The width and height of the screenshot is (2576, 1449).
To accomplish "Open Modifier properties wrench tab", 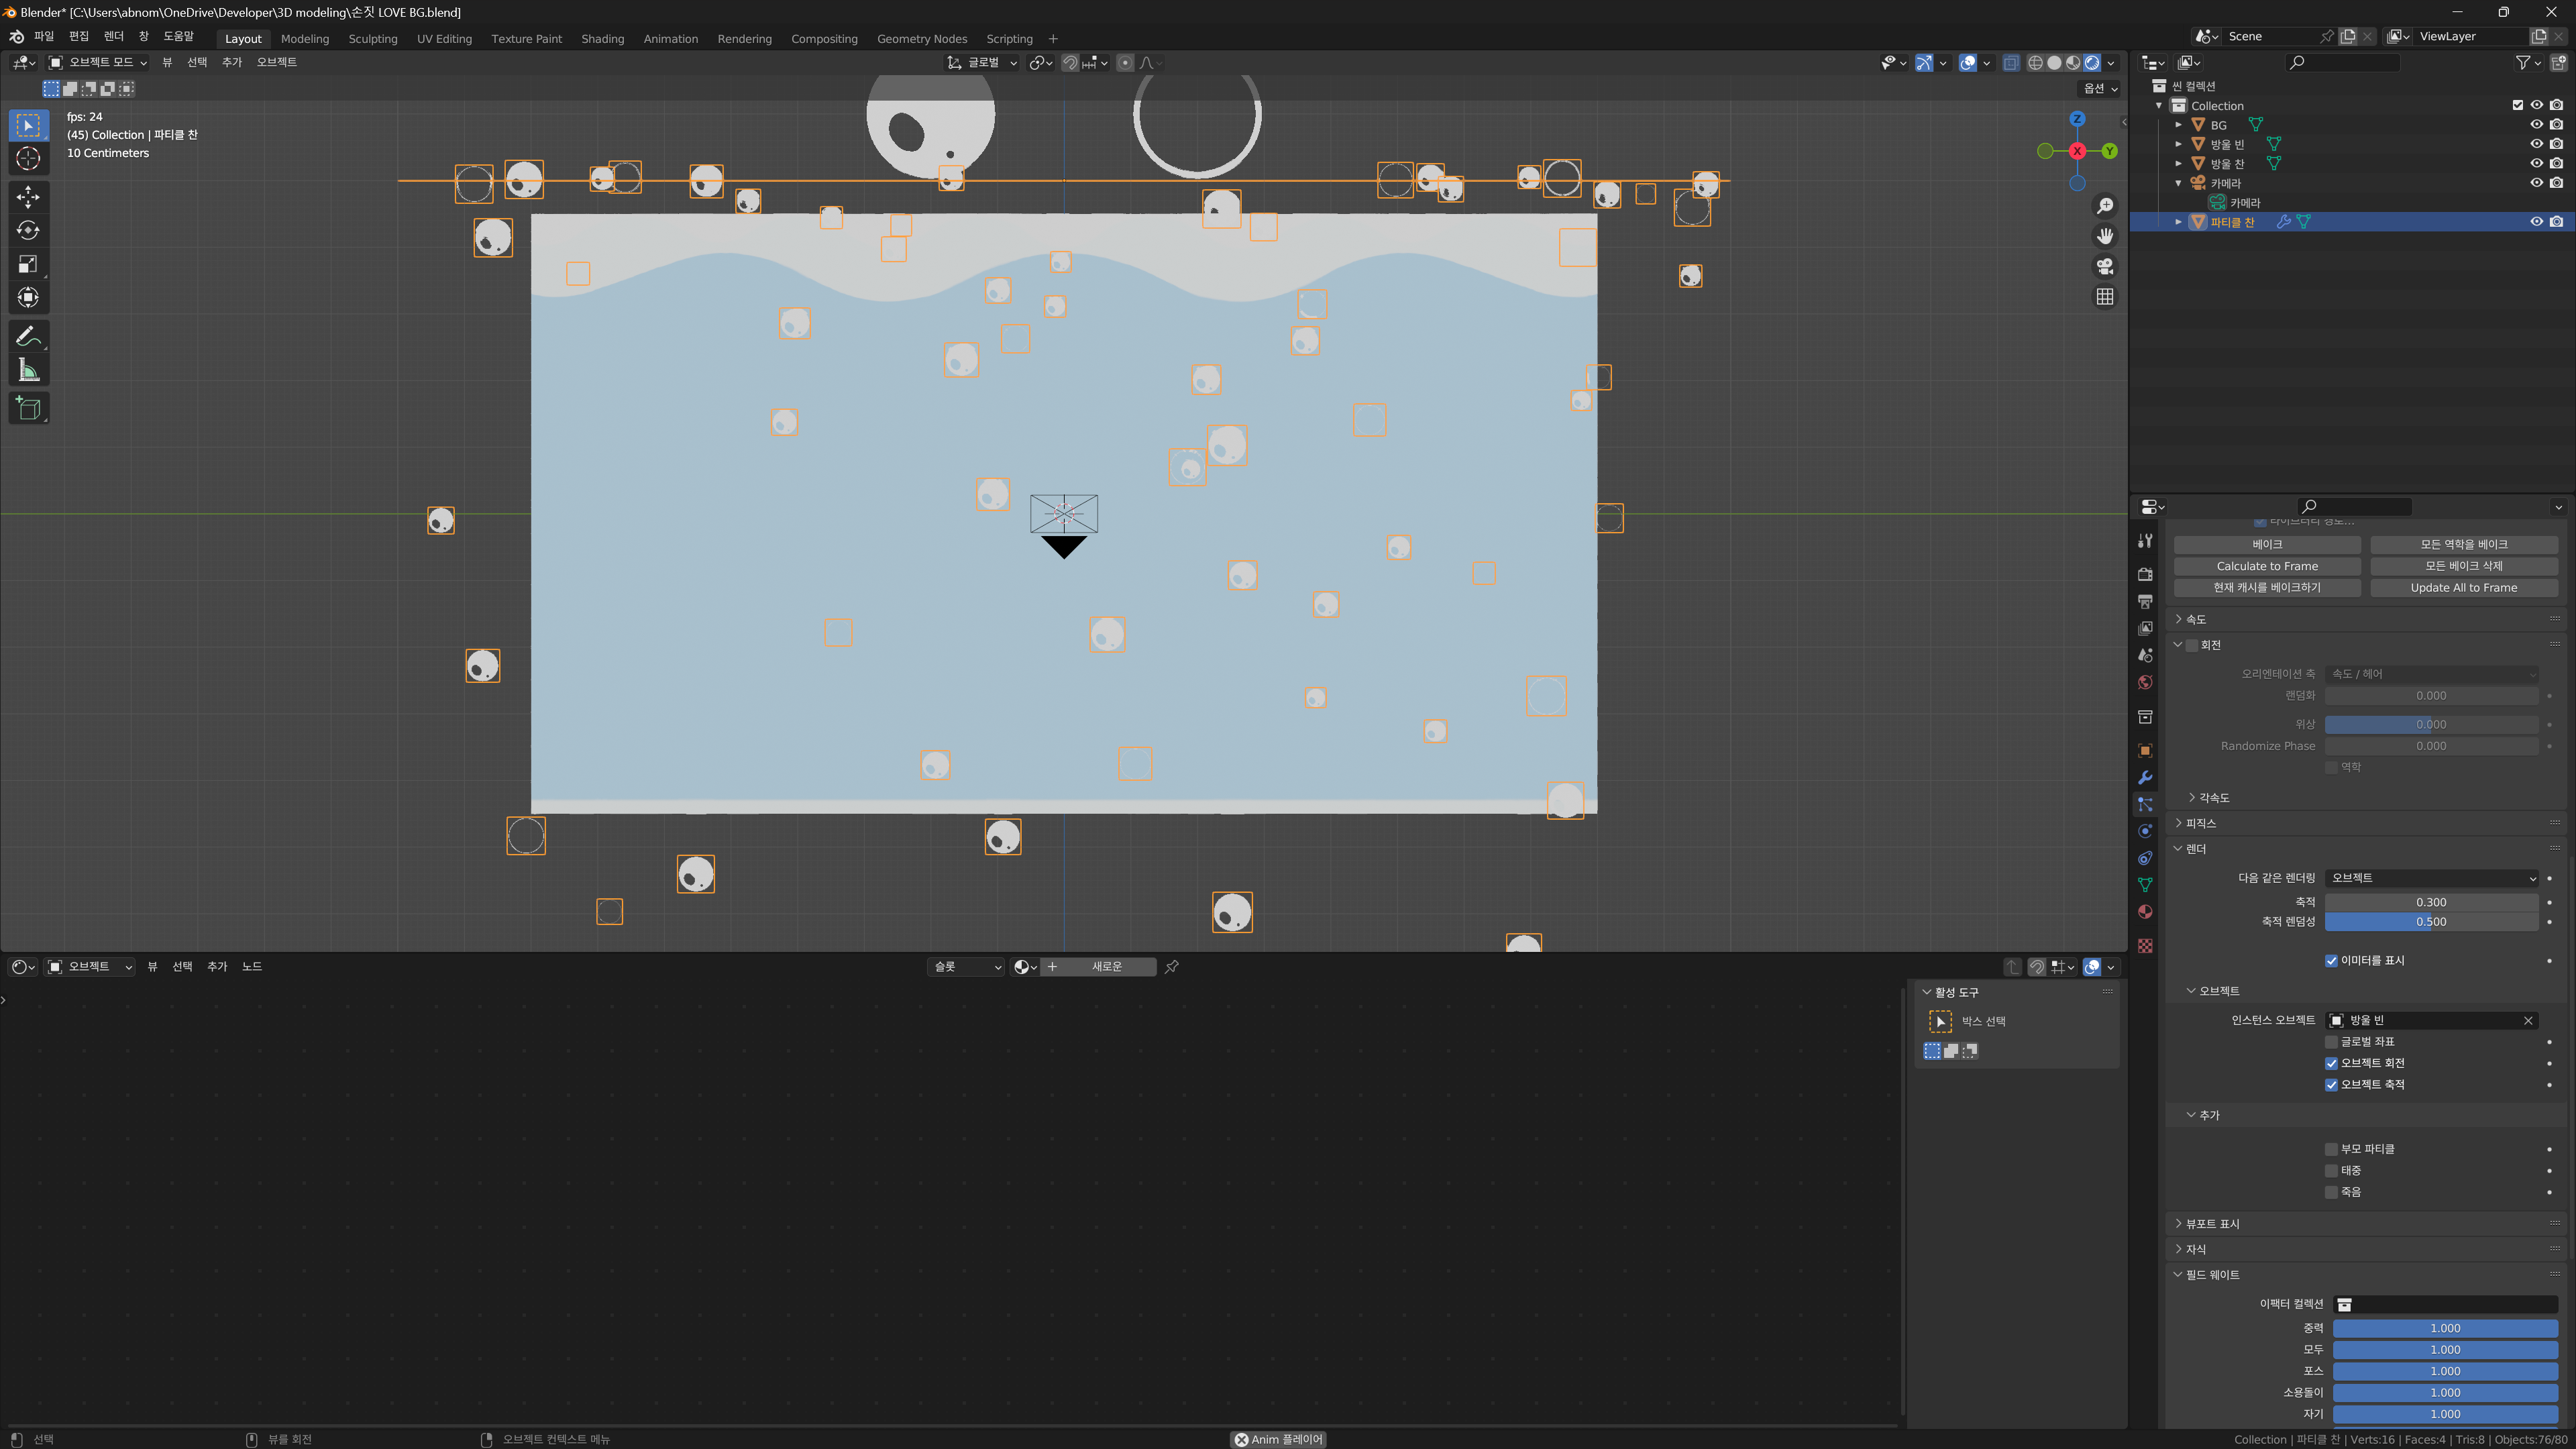I will (x=2145, y=778).
